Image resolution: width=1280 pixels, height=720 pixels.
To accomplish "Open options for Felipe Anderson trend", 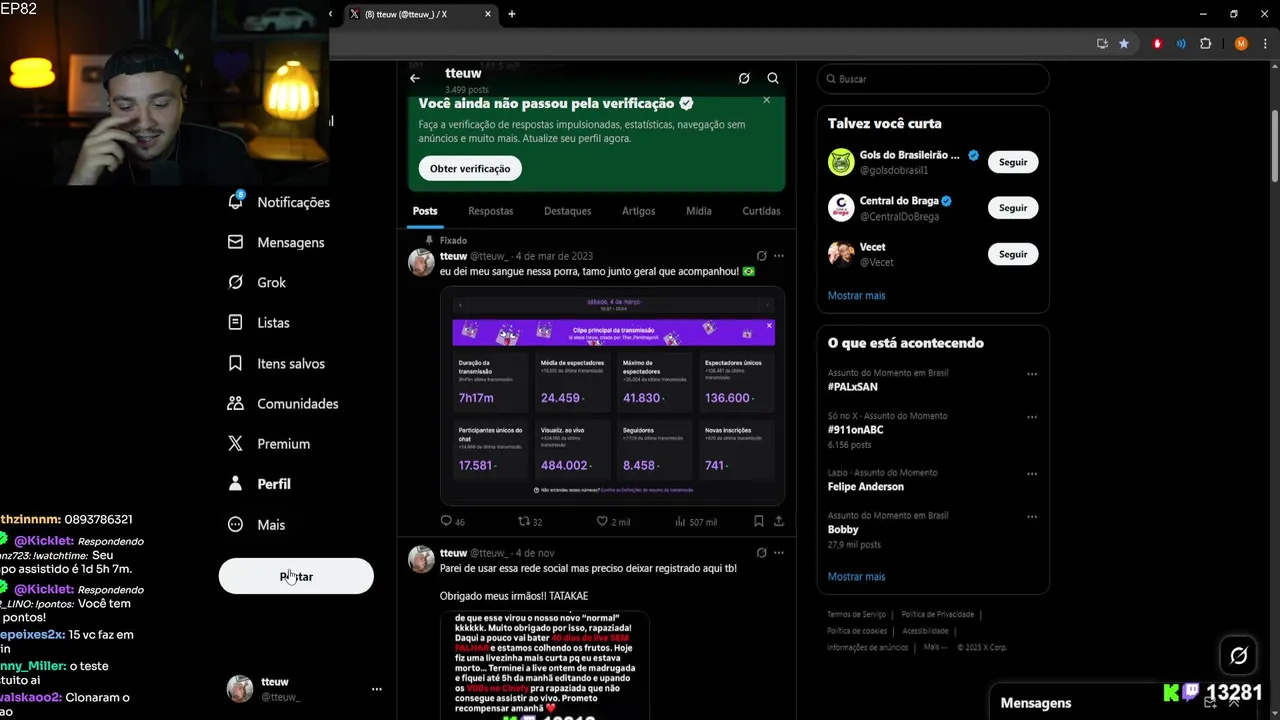I will pos(1032,474).
